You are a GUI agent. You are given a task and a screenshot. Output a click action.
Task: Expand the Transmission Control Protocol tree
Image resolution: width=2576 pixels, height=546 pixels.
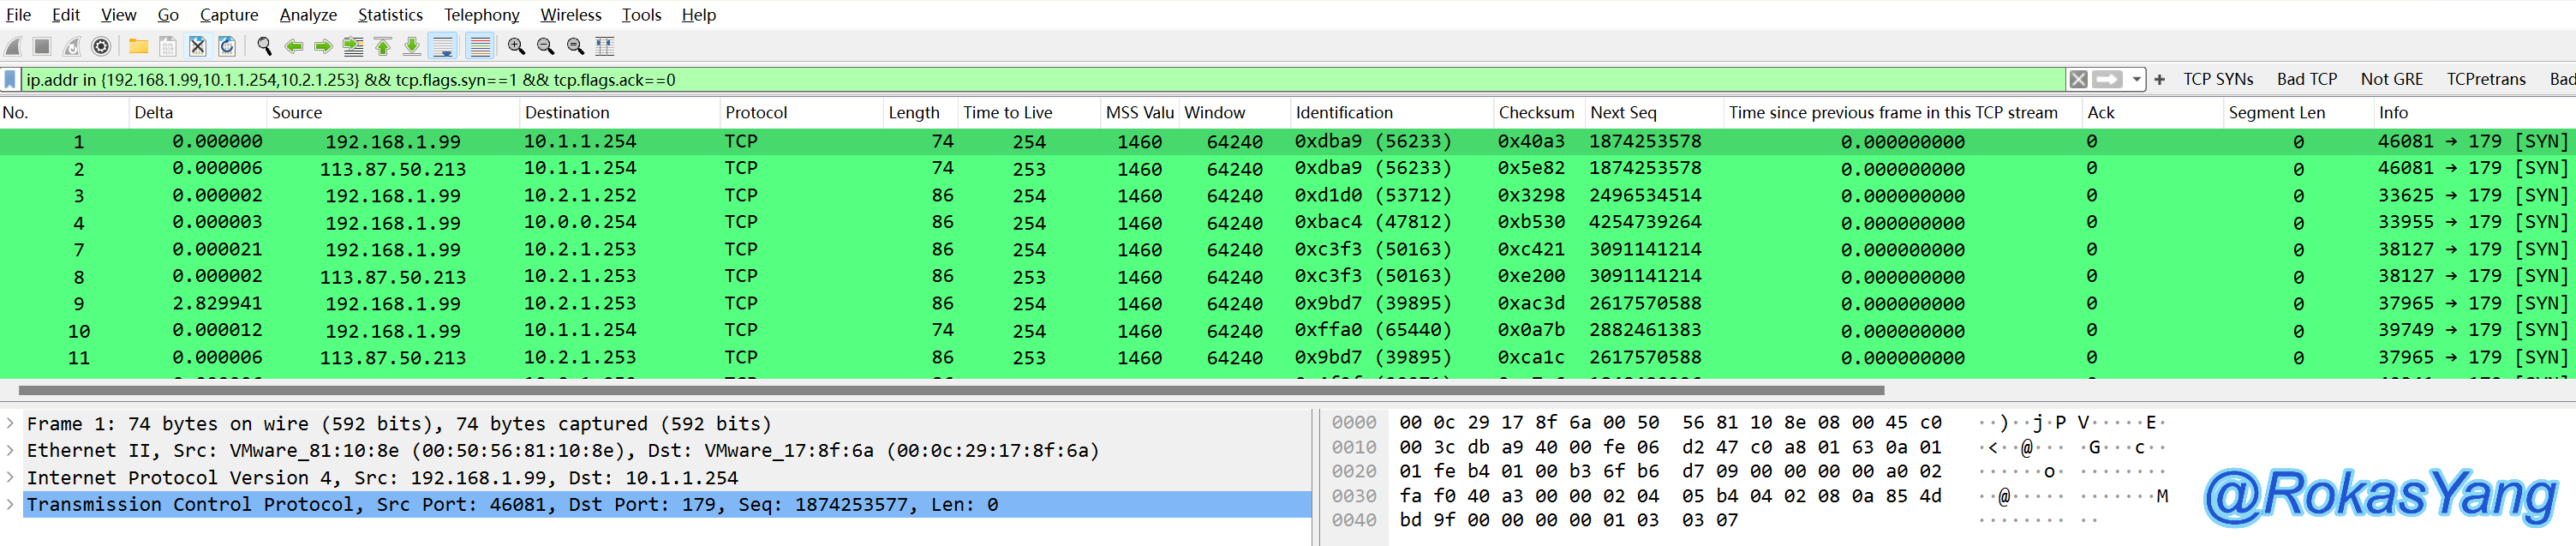pos(11,505)
